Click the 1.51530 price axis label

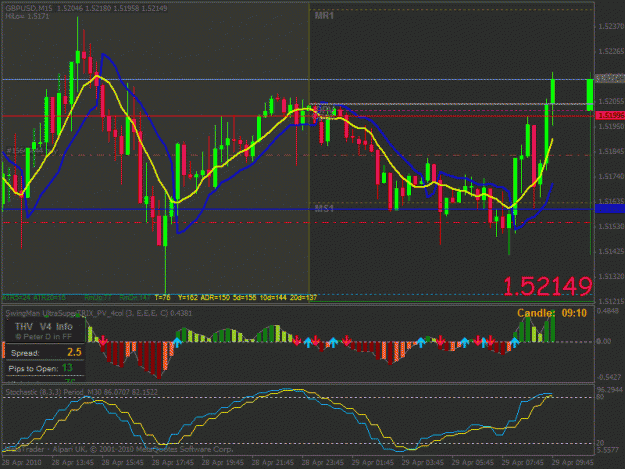(x=611, y=226)
